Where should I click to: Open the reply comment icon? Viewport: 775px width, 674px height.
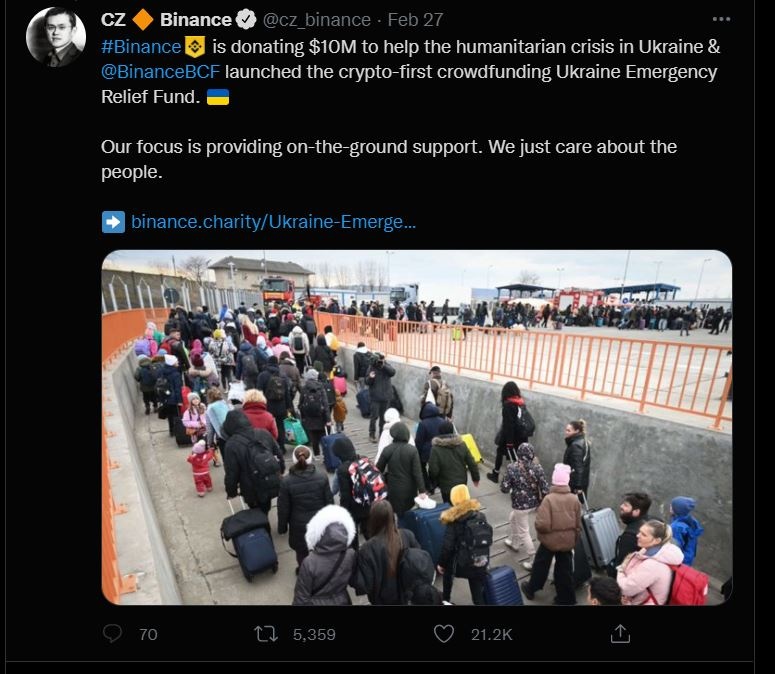pos(112,633)
